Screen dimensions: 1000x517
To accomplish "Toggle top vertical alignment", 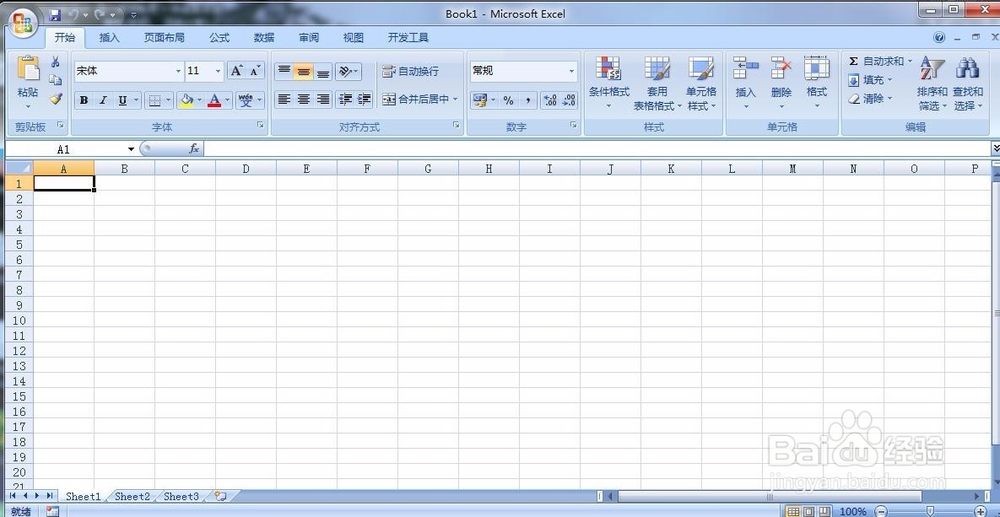I will coord(284,71).
